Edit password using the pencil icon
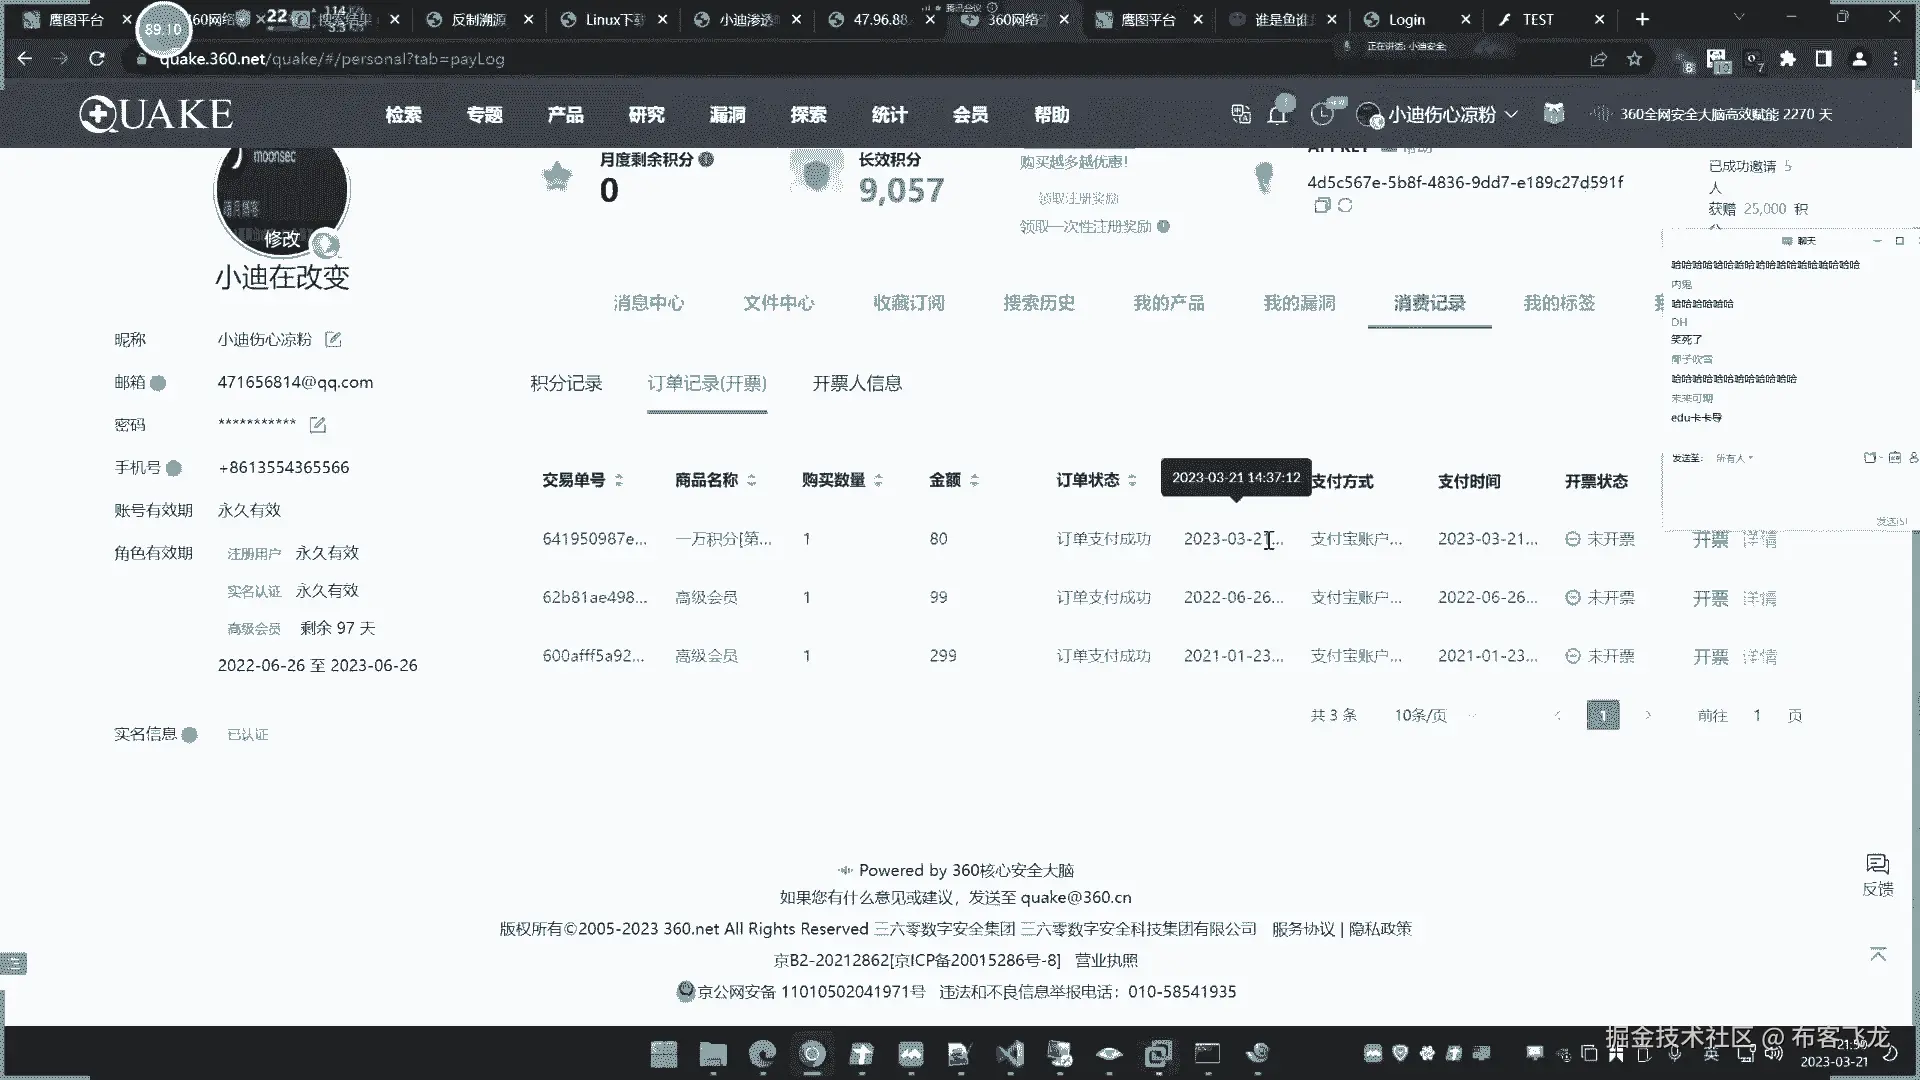This screenshot has height=1080, width=1920. 317,425
